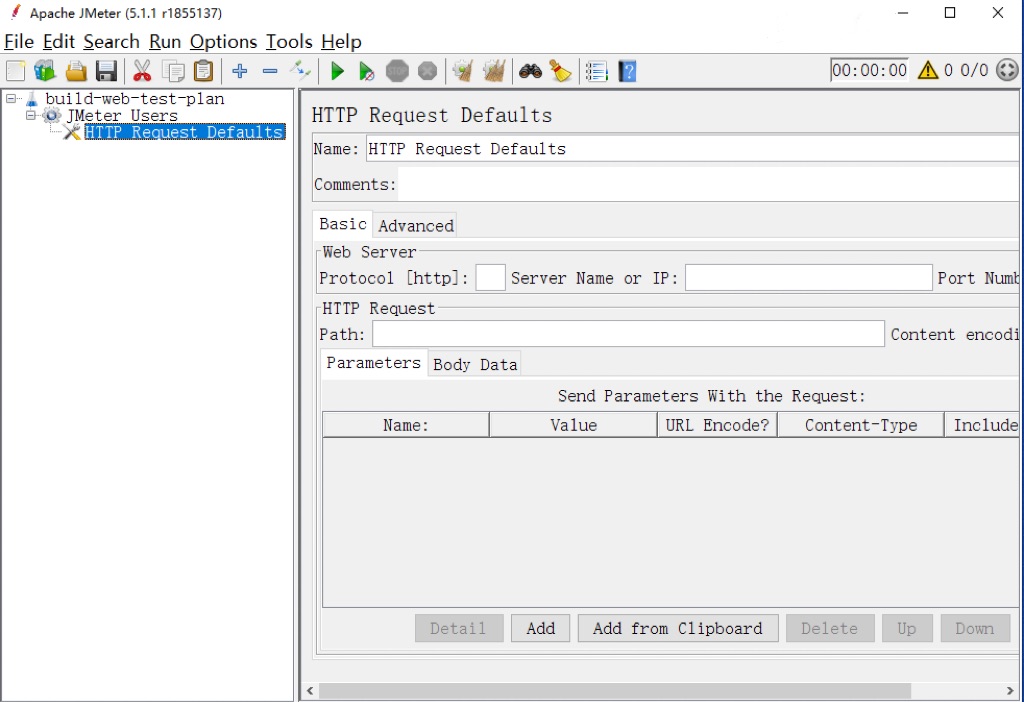The width and height of the screenshot is (1024, 702).
Task: Click the Server Name or IP field
Action: click(x=808, y=278)
